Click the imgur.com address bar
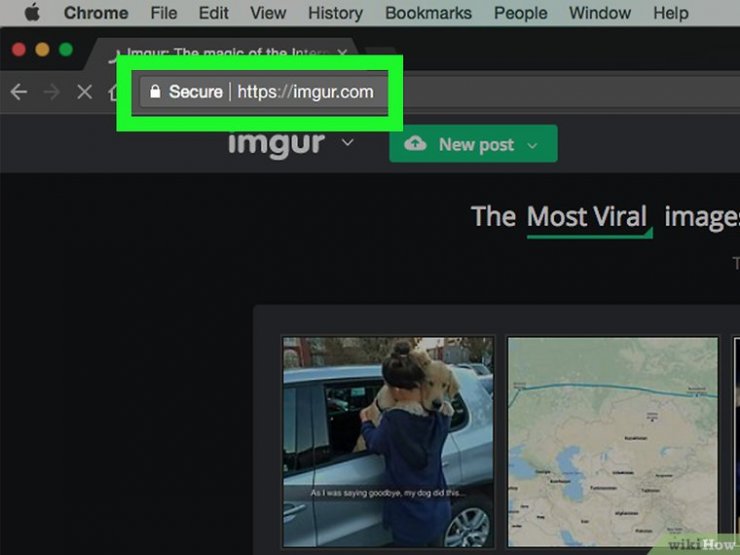This screenshot has height=555, width=740. point(305,92)
